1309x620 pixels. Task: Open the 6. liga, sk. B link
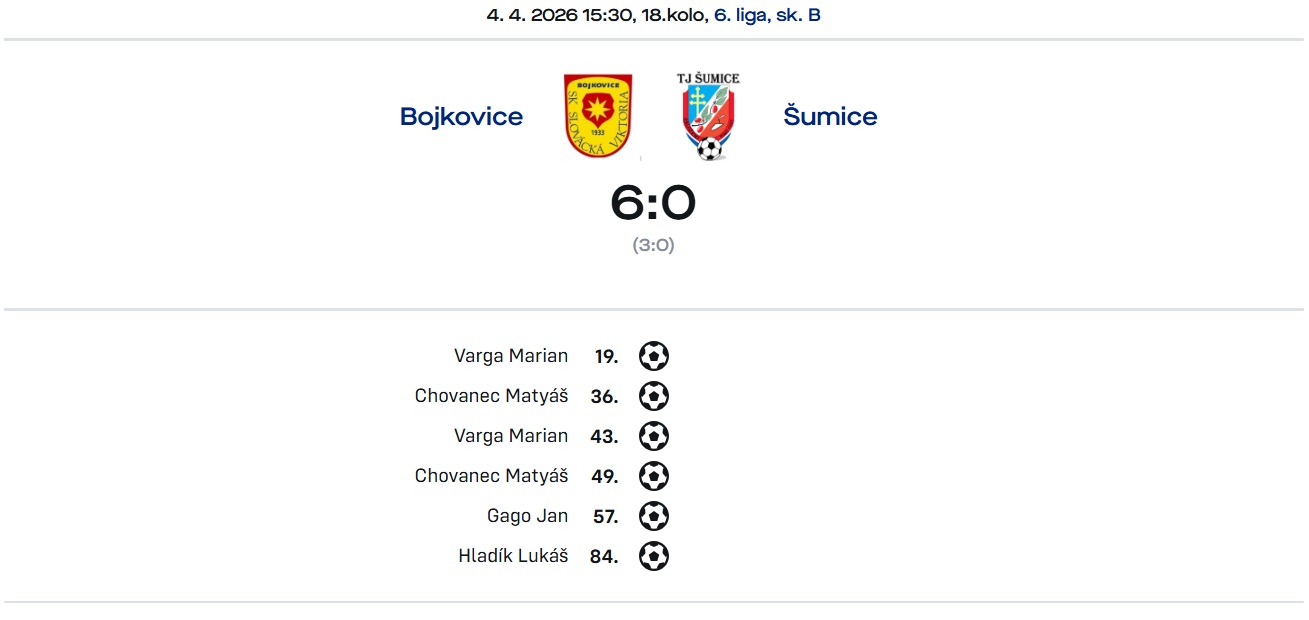(x=767, y=15)
